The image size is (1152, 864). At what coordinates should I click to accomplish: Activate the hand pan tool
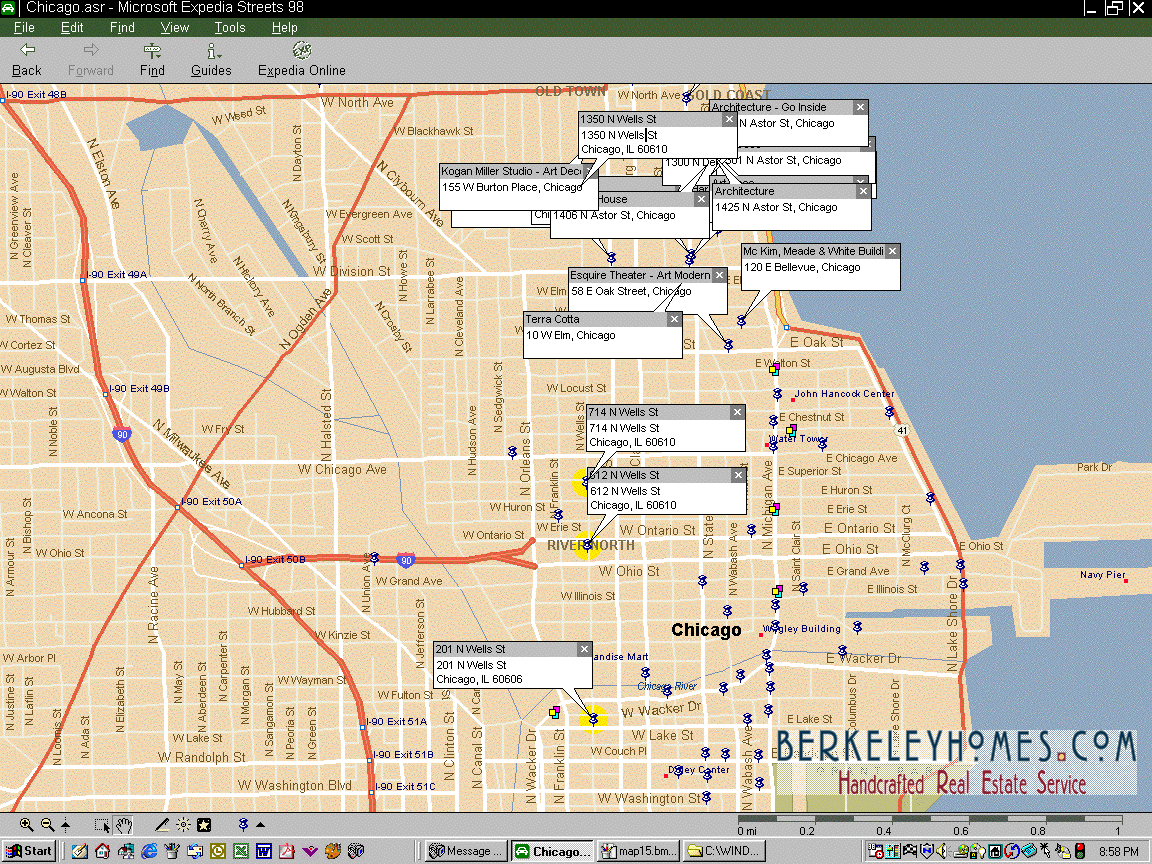coord(124,825)
